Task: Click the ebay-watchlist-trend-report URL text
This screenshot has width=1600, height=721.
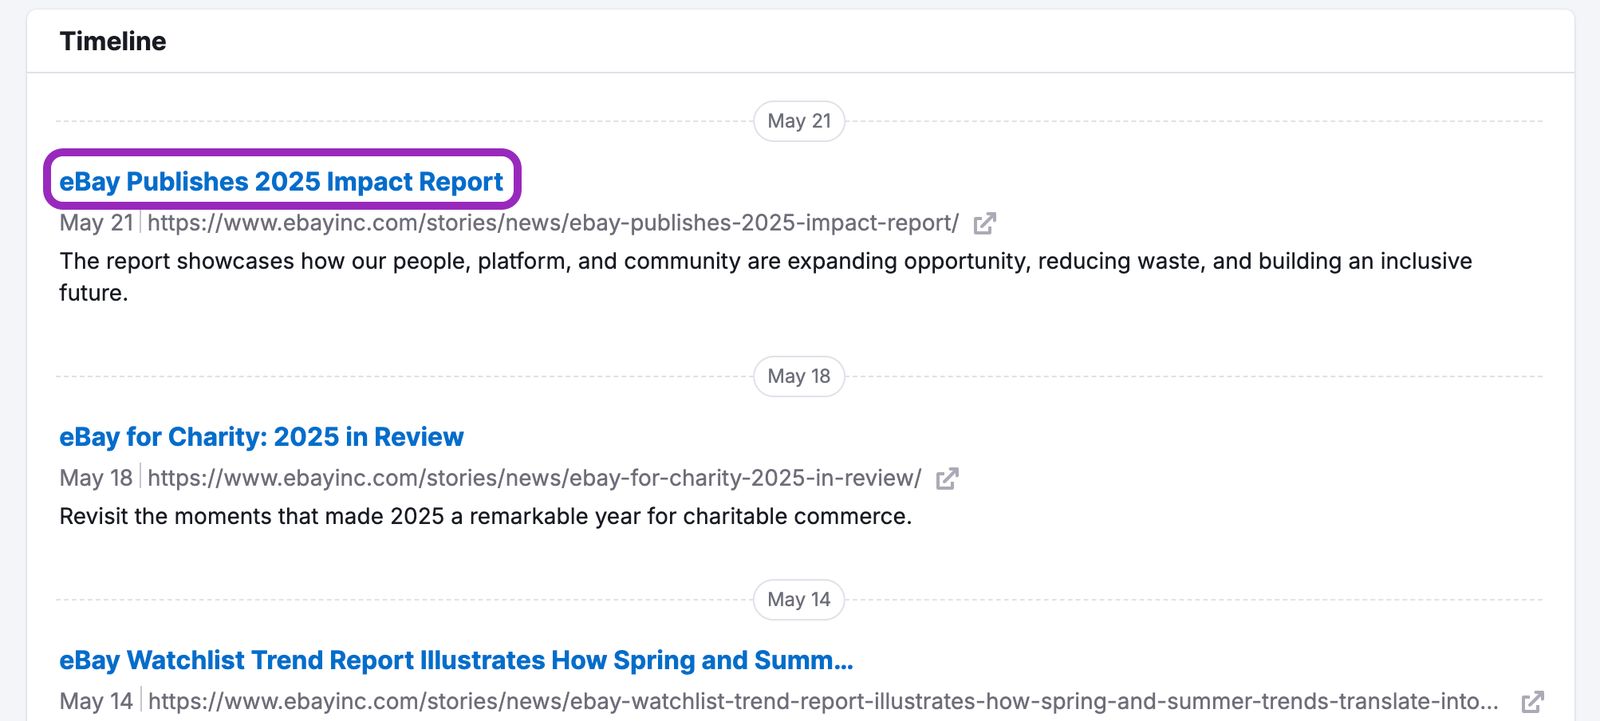Action: tap(823, 702)
